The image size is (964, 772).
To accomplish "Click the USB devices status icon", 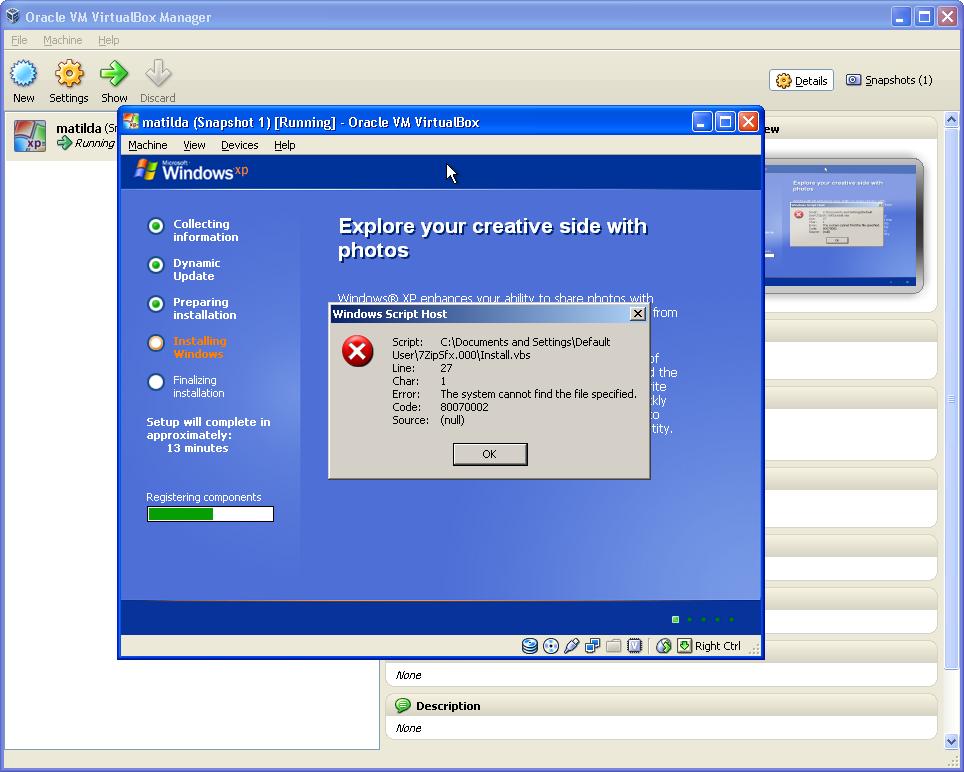I will [x=571, y=646].
